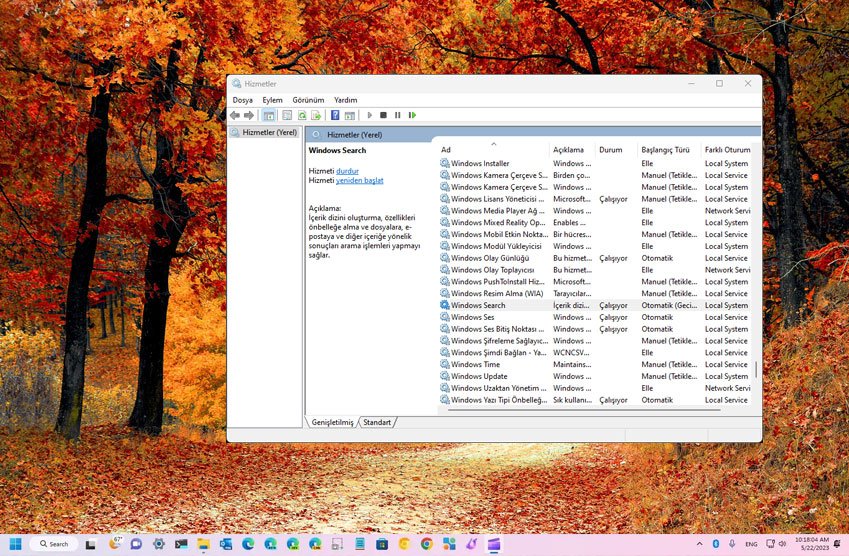This screenshot has width=849, height=556.
Task: Switch to the Standart tab
Action: pos(377,423)
